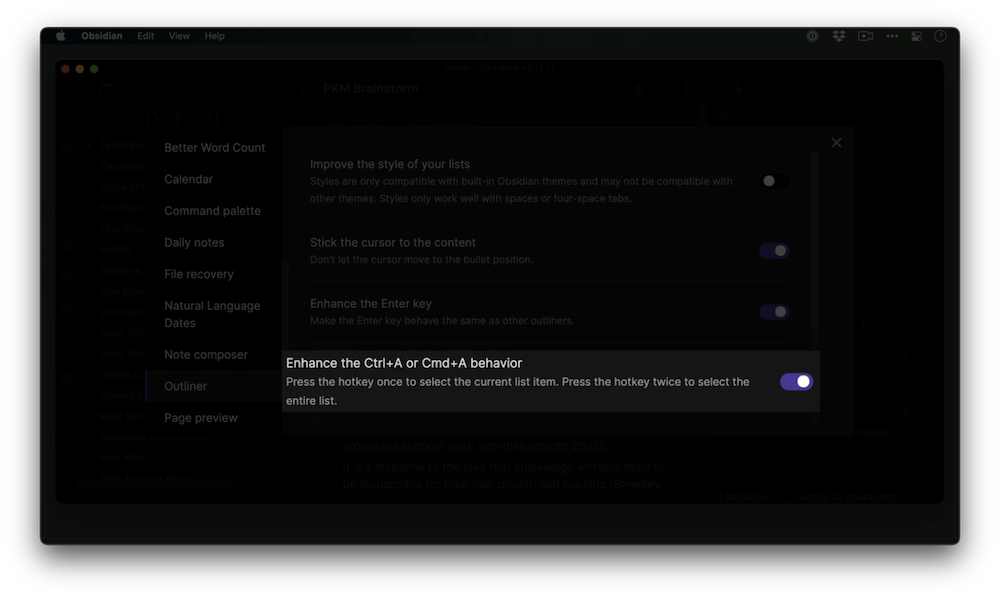Open Better Word Count plugin settings
The width and height of the screenshot is (1000, 598).
pos(214,147)
